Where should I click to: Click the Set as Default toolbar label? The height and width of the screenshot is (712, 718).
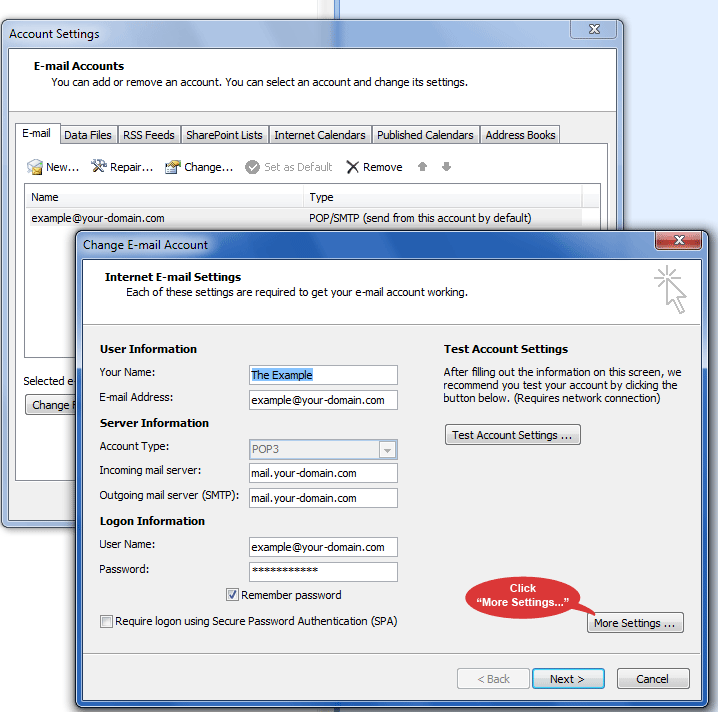coord(298,167)
